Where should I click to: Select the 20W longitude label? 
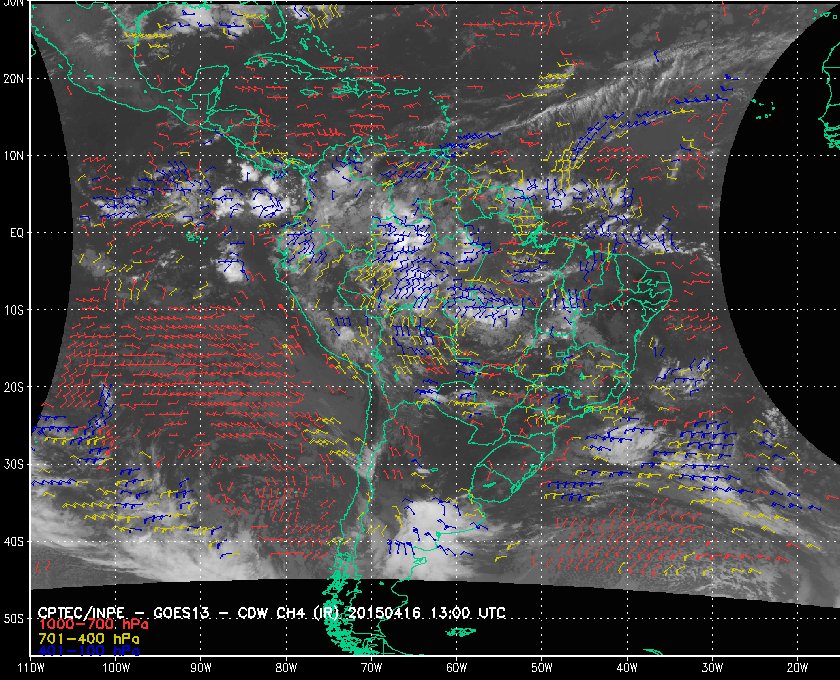coord(797,668)
